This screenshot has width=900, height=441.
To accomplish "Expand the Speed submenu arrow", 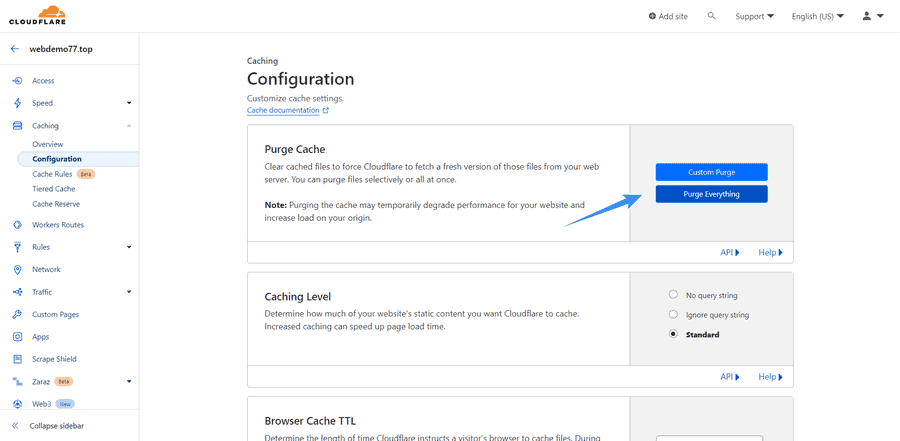I will pos(129,103).
